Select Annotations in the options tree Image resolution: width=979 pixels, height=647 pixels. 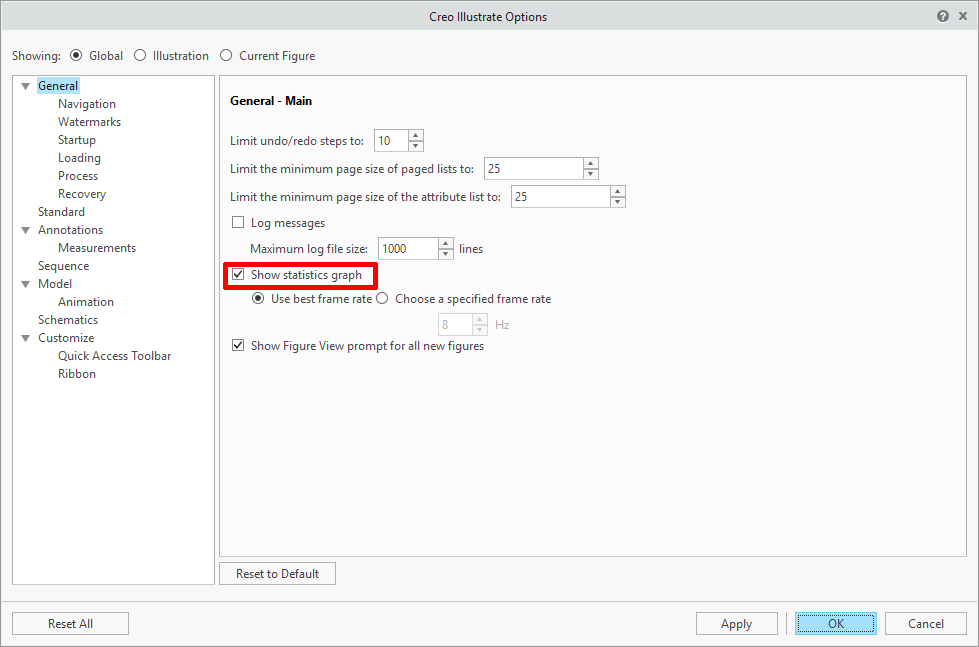[x=71, y=230]
